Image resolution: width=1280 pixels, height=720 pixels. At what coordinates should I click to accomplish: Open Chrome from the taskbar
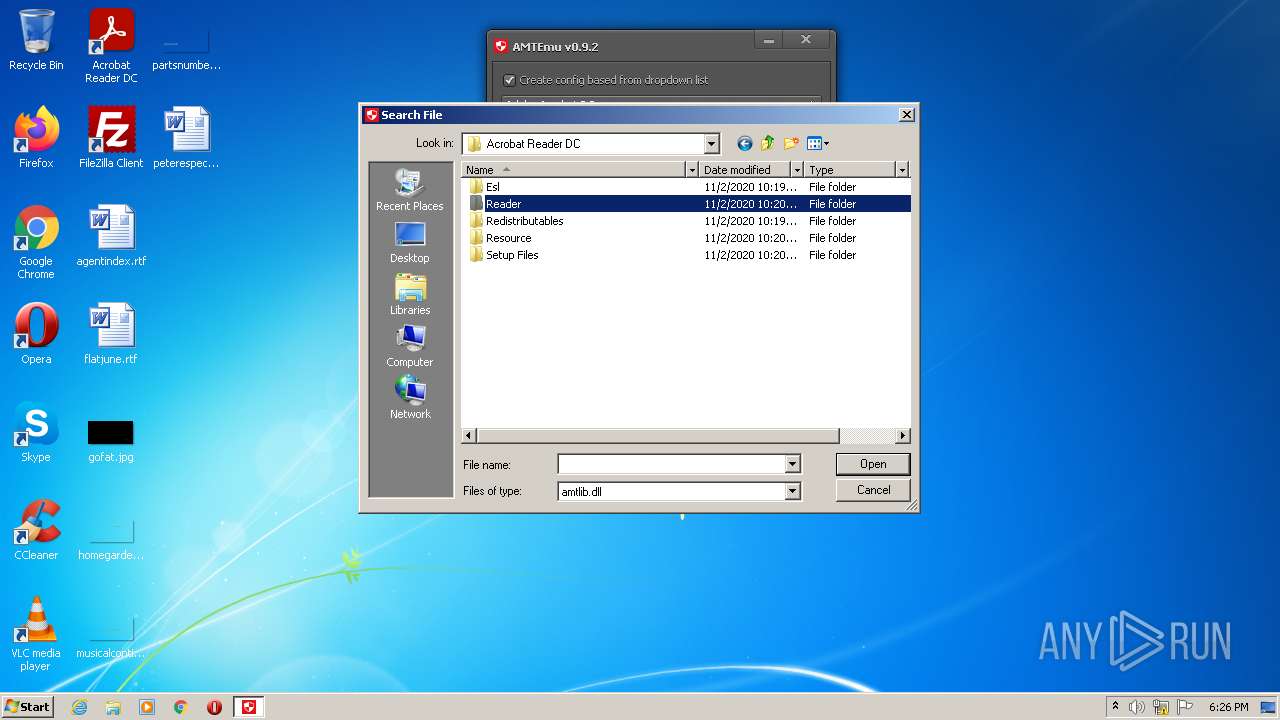tap(181, 707)
